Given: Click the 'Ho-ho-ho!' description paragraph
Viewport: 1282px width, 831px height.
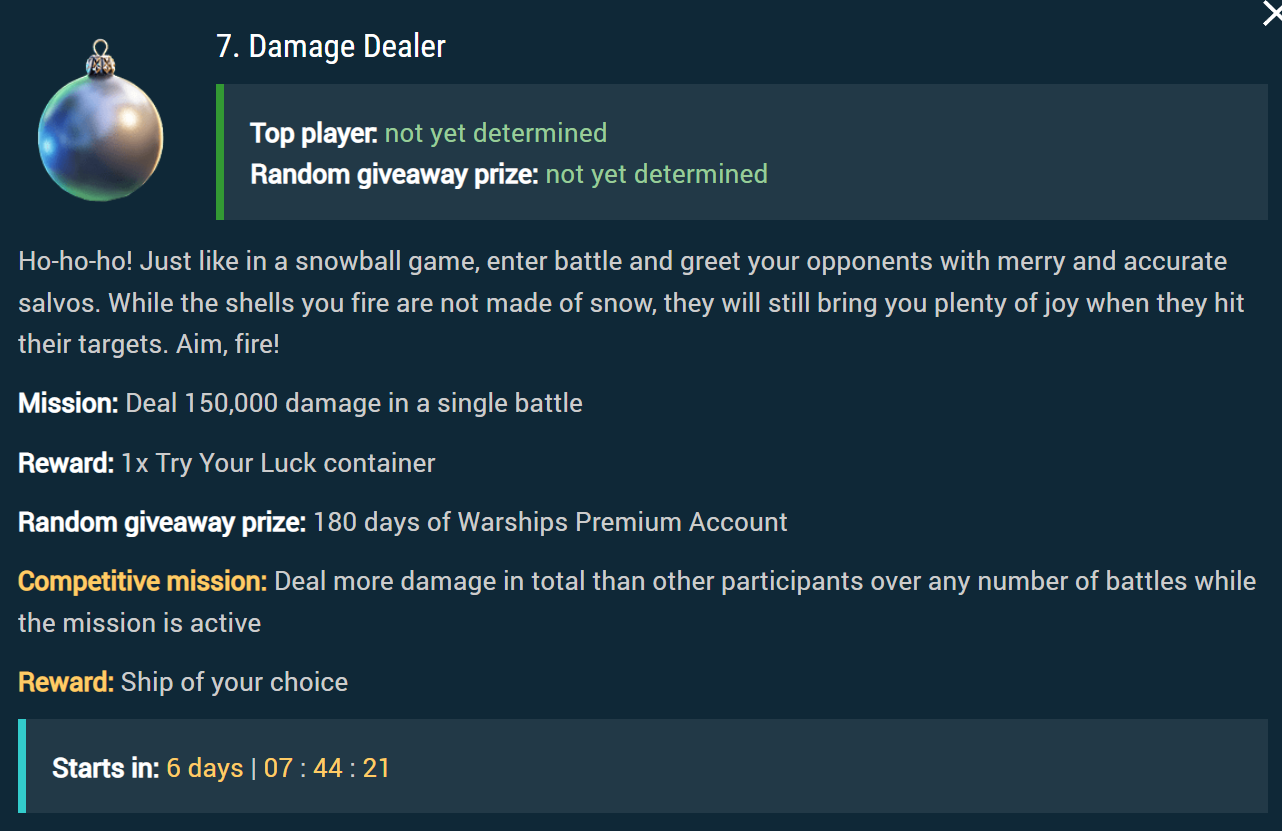Looking at the screenshot, I should pyautogui.click(x=630, y=302).
